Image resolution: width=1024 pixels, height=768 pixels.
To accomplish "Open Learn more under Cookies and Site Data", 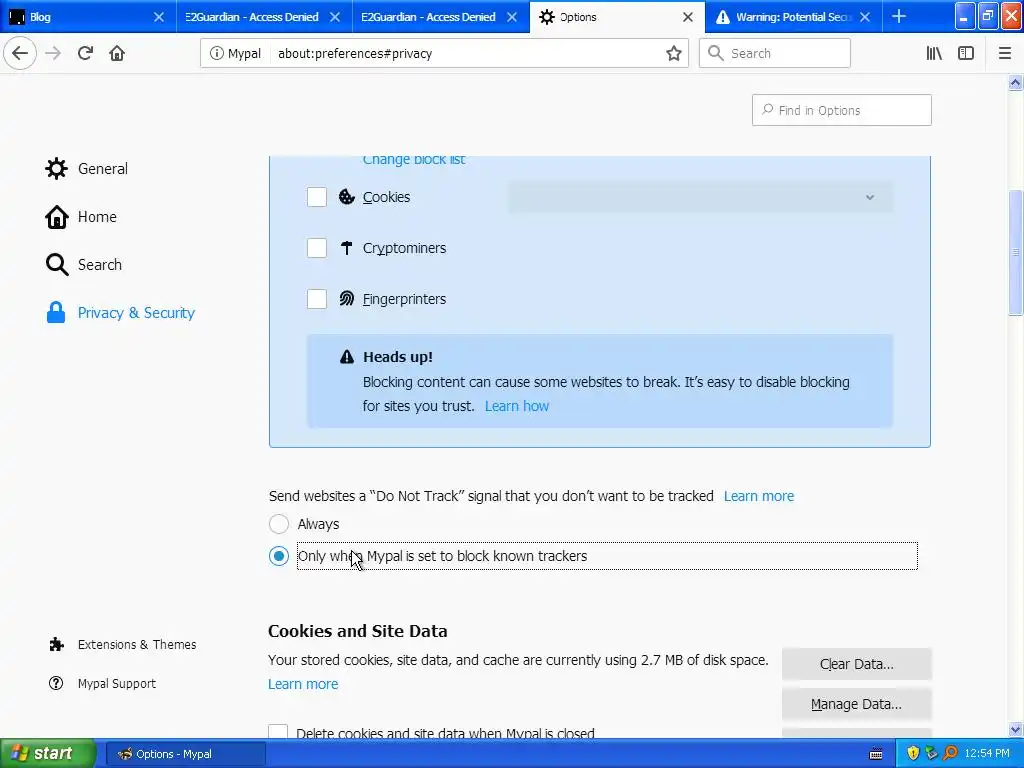I will (x=303, y=684).
